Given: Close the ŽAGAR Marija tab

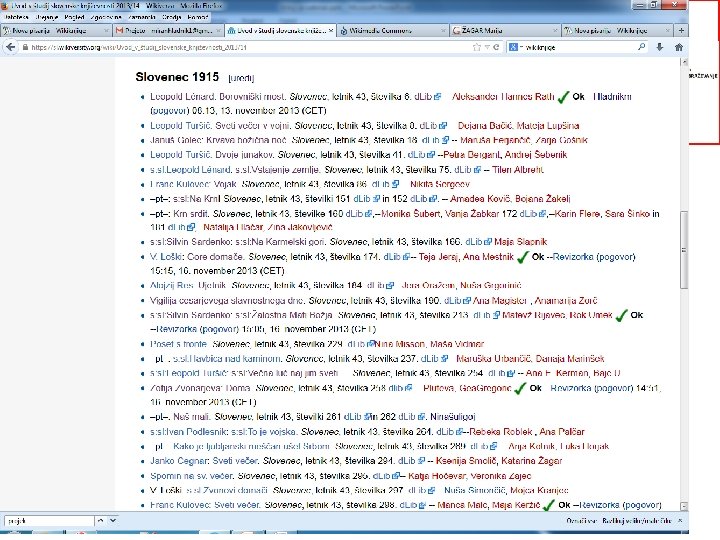Looking at the screenshot, I should click(555, 31).
